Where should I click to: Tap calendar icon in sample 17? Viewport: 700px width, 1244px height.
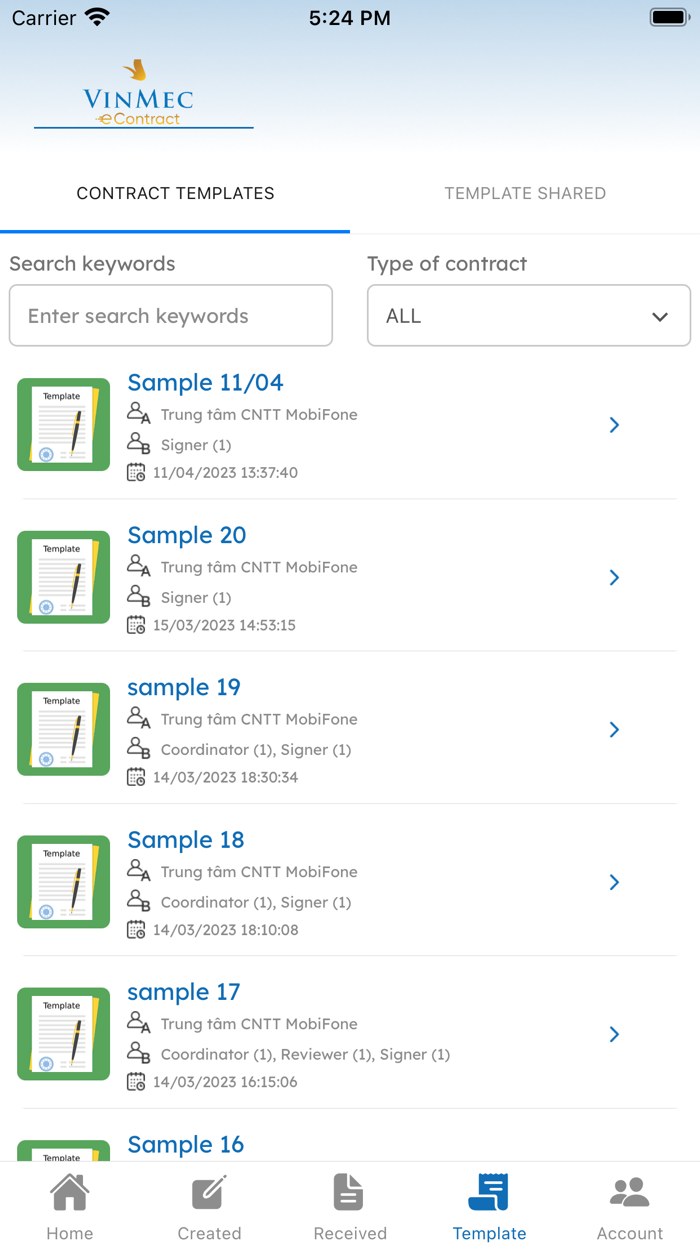coord(136,1082)
